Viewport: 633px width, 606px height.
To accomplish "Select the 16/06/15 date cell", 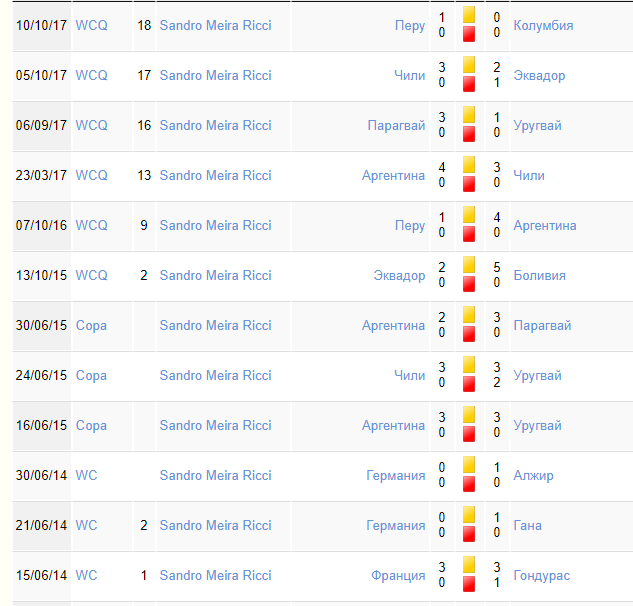I will (x=42, y=426).
